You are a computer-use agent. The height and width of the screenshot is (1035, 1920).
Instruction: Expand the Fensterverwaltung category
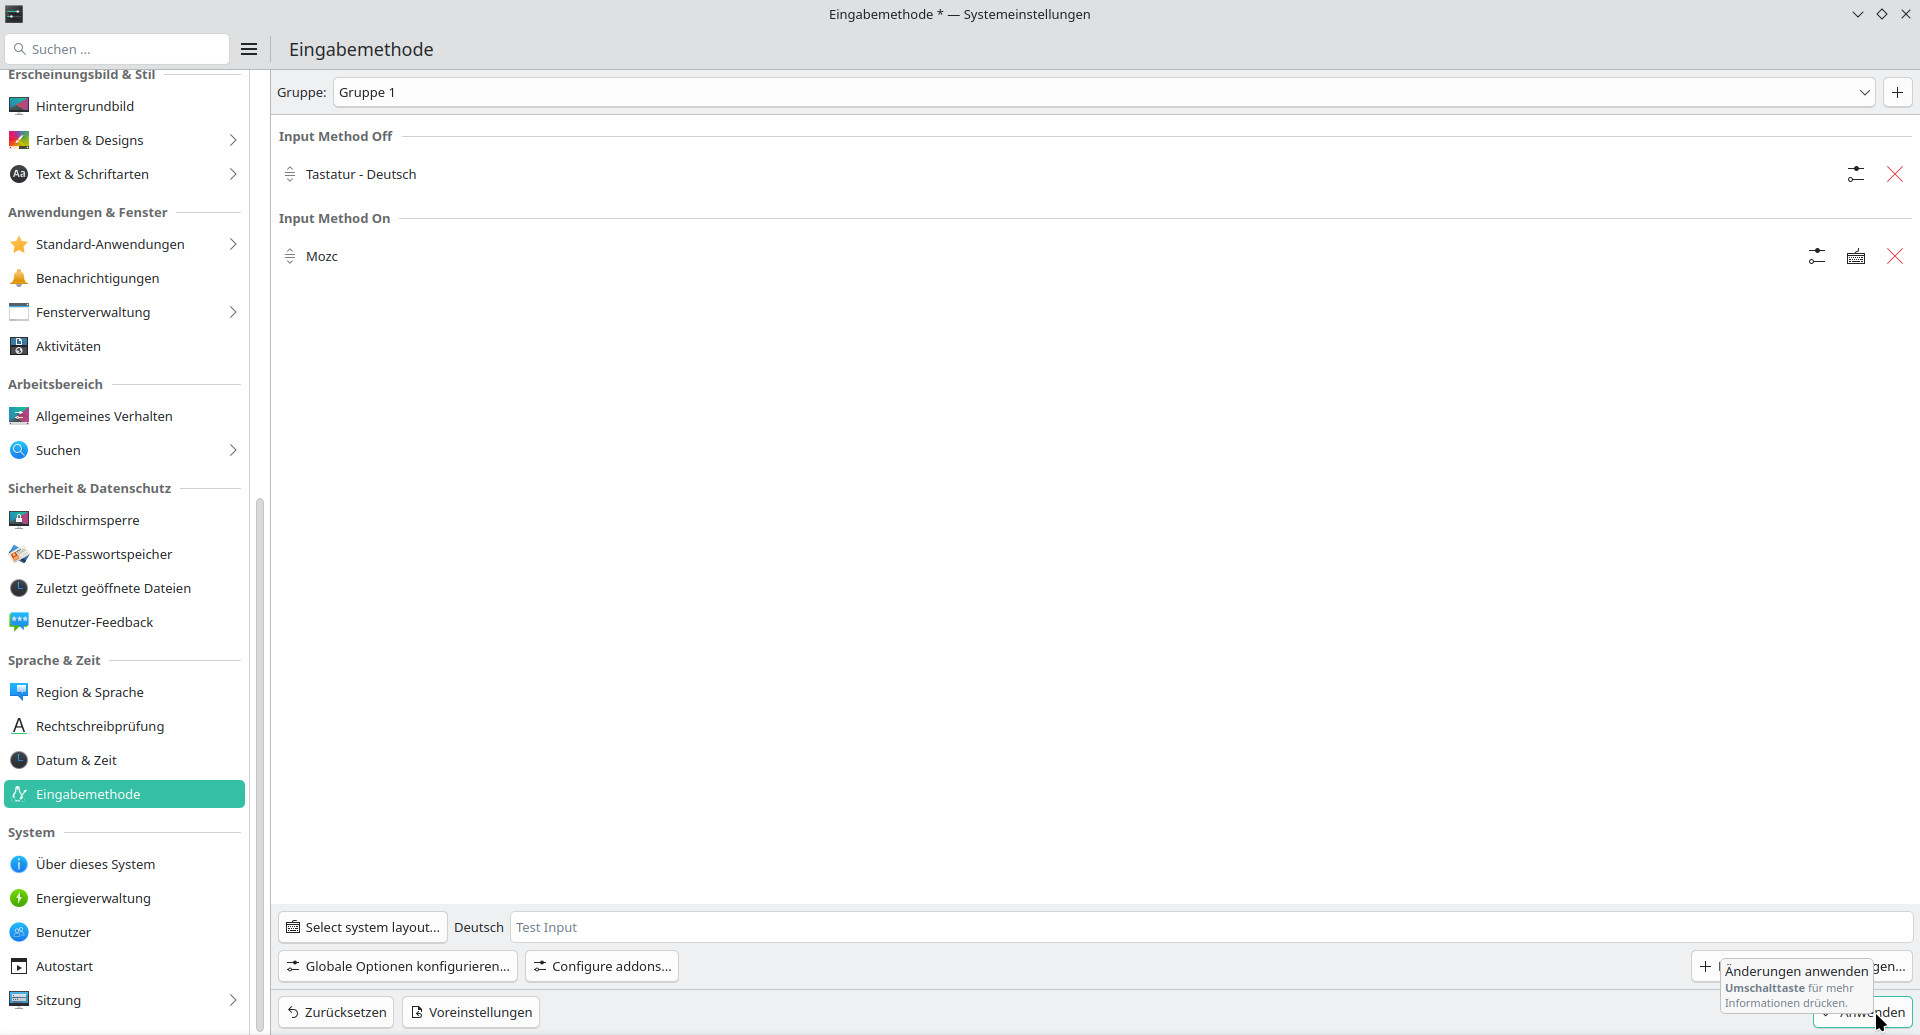[232, 312]
